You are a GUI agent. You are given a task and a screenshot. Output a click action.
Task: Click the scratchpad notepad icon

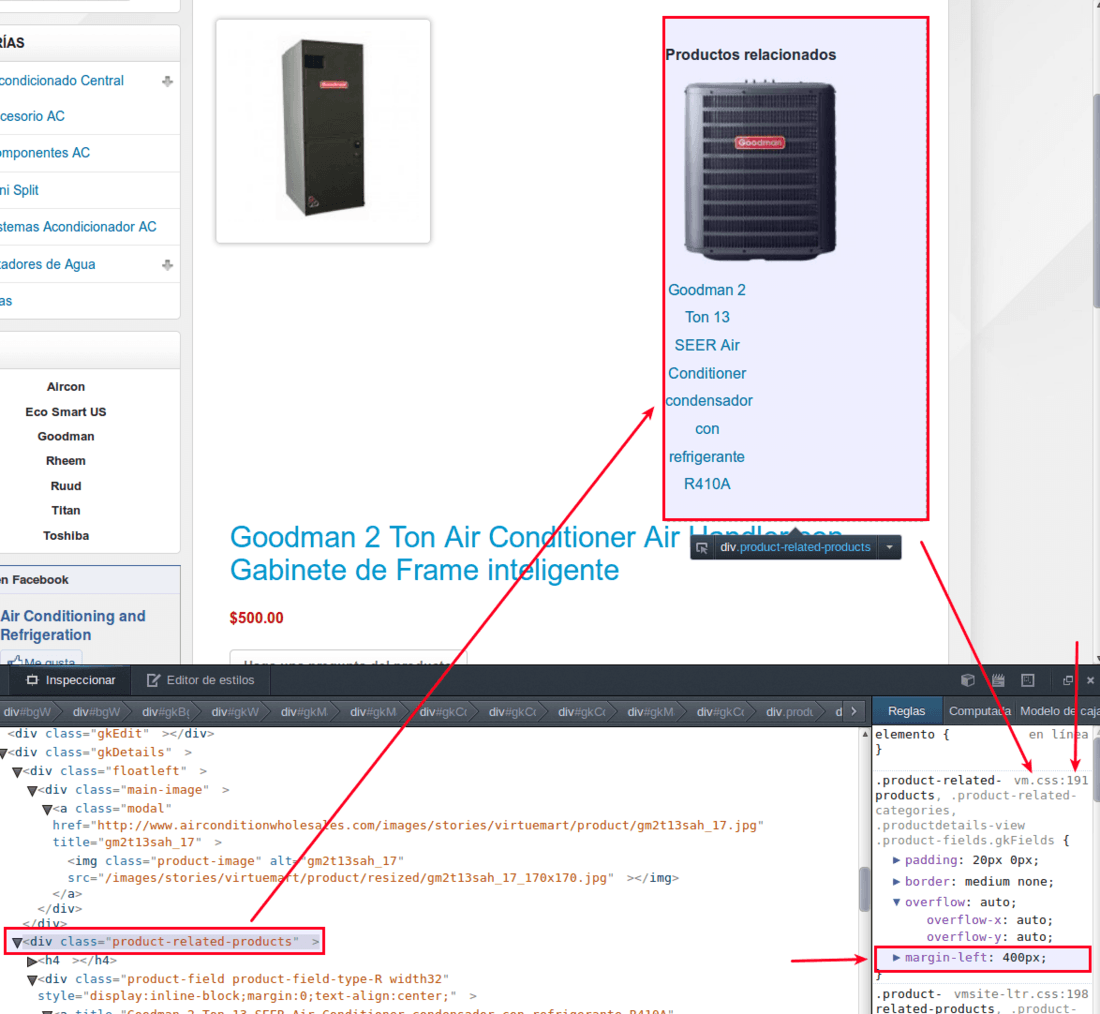point(998,680)
